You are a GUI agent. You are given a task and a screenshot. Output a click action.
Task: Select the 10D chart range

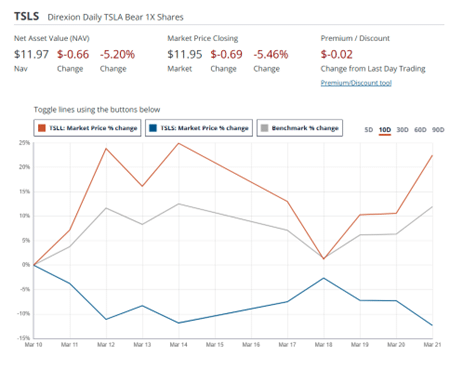tap(385, 130)
